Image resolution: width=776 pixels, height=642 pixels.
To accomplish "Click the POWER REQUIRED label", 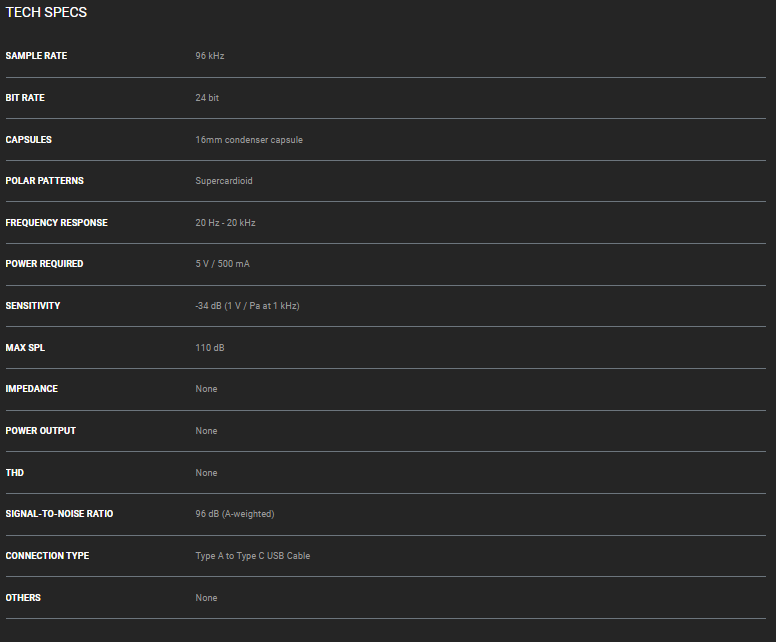I will point(44,264).
